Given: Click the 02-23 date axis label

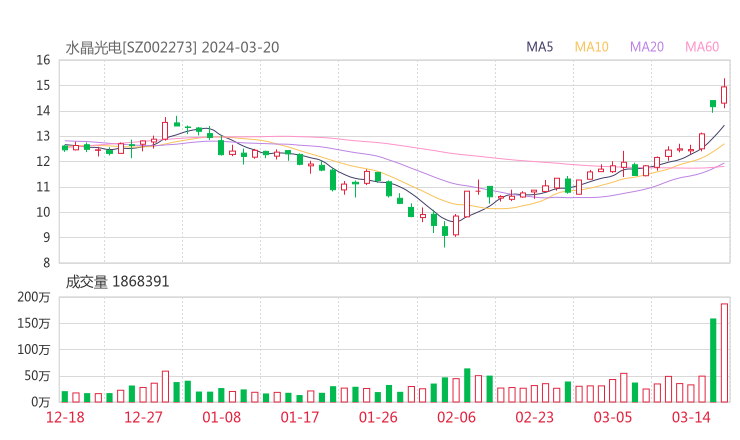Looking at the screenshot, I should pos(534,417).
